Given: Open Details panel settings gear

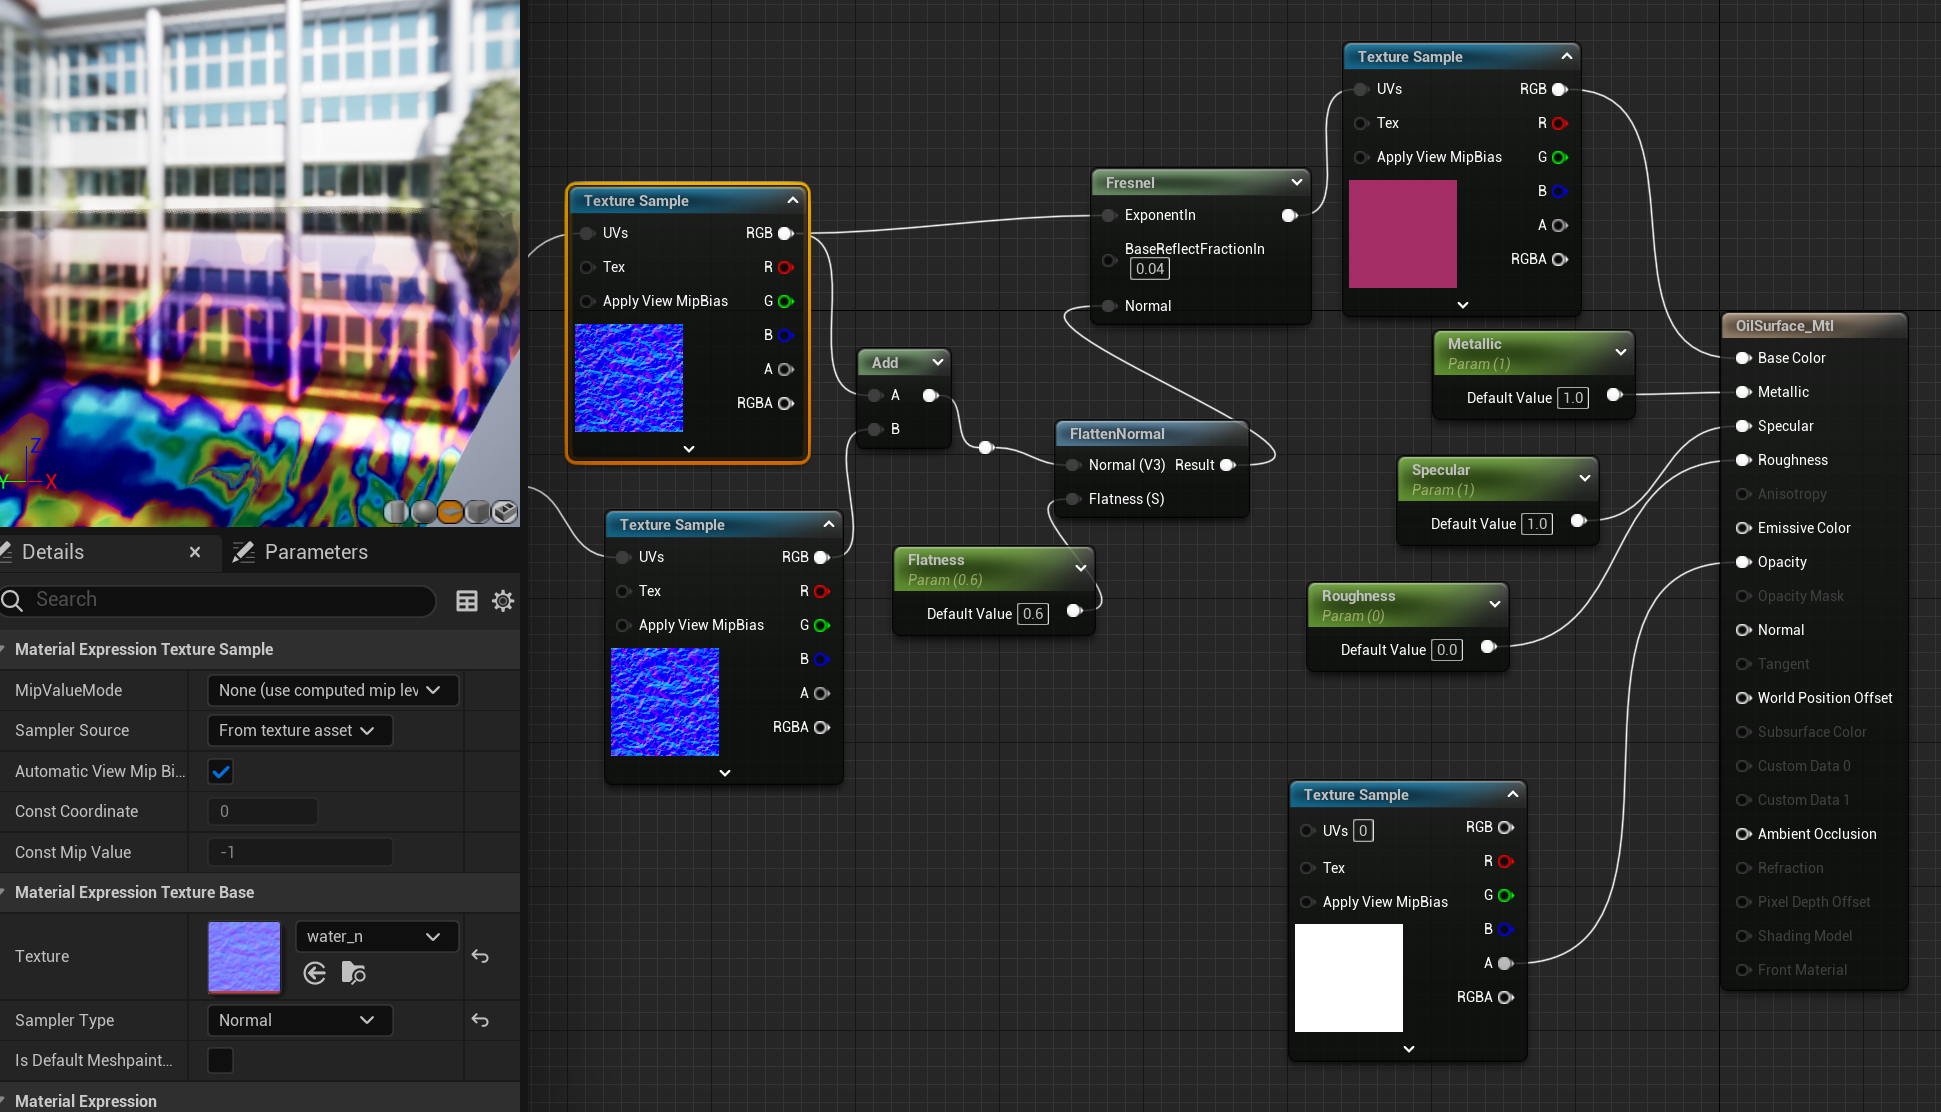Looking at the screenshot, I should (x=503, y=600).
